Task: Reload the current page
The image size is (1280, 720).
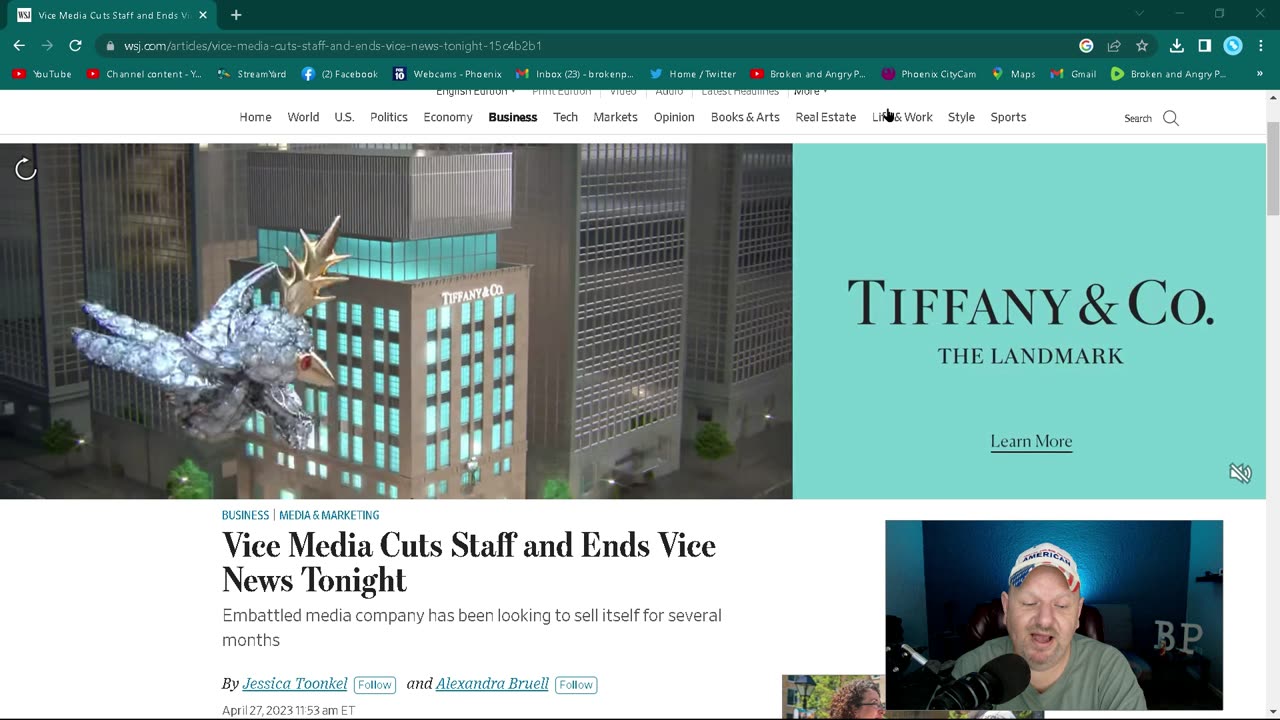Action: 75,46
